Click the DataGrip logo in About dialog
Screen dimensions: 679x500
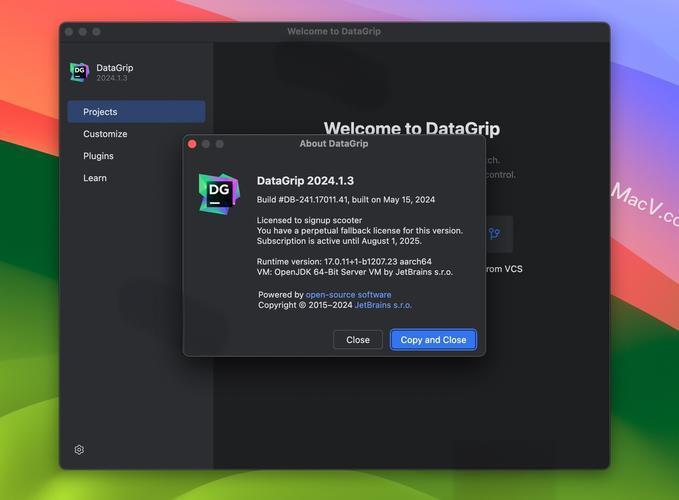[x=219, y=194]
